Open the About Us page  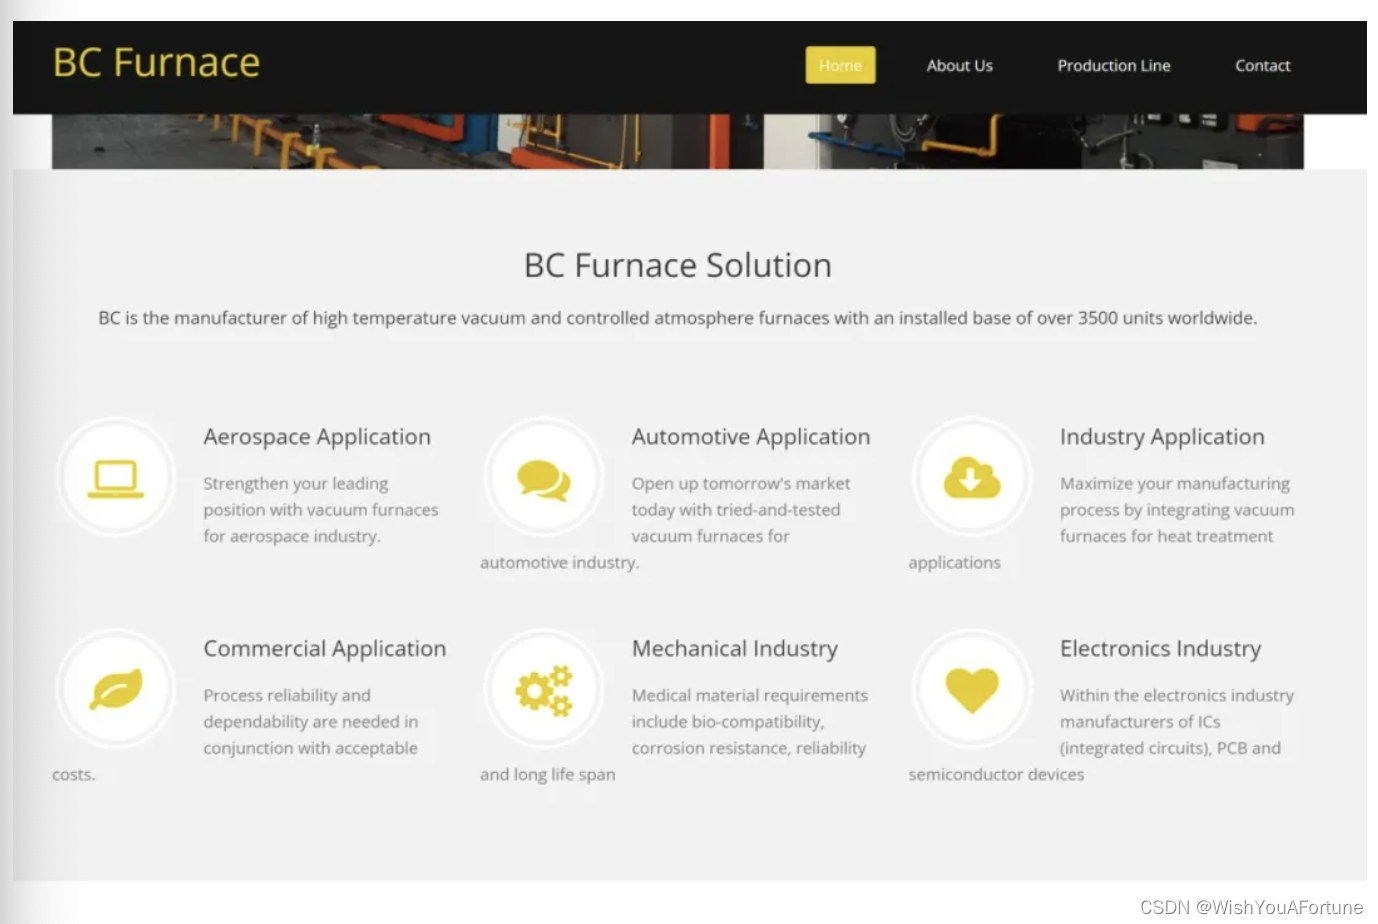coord(960,65)
